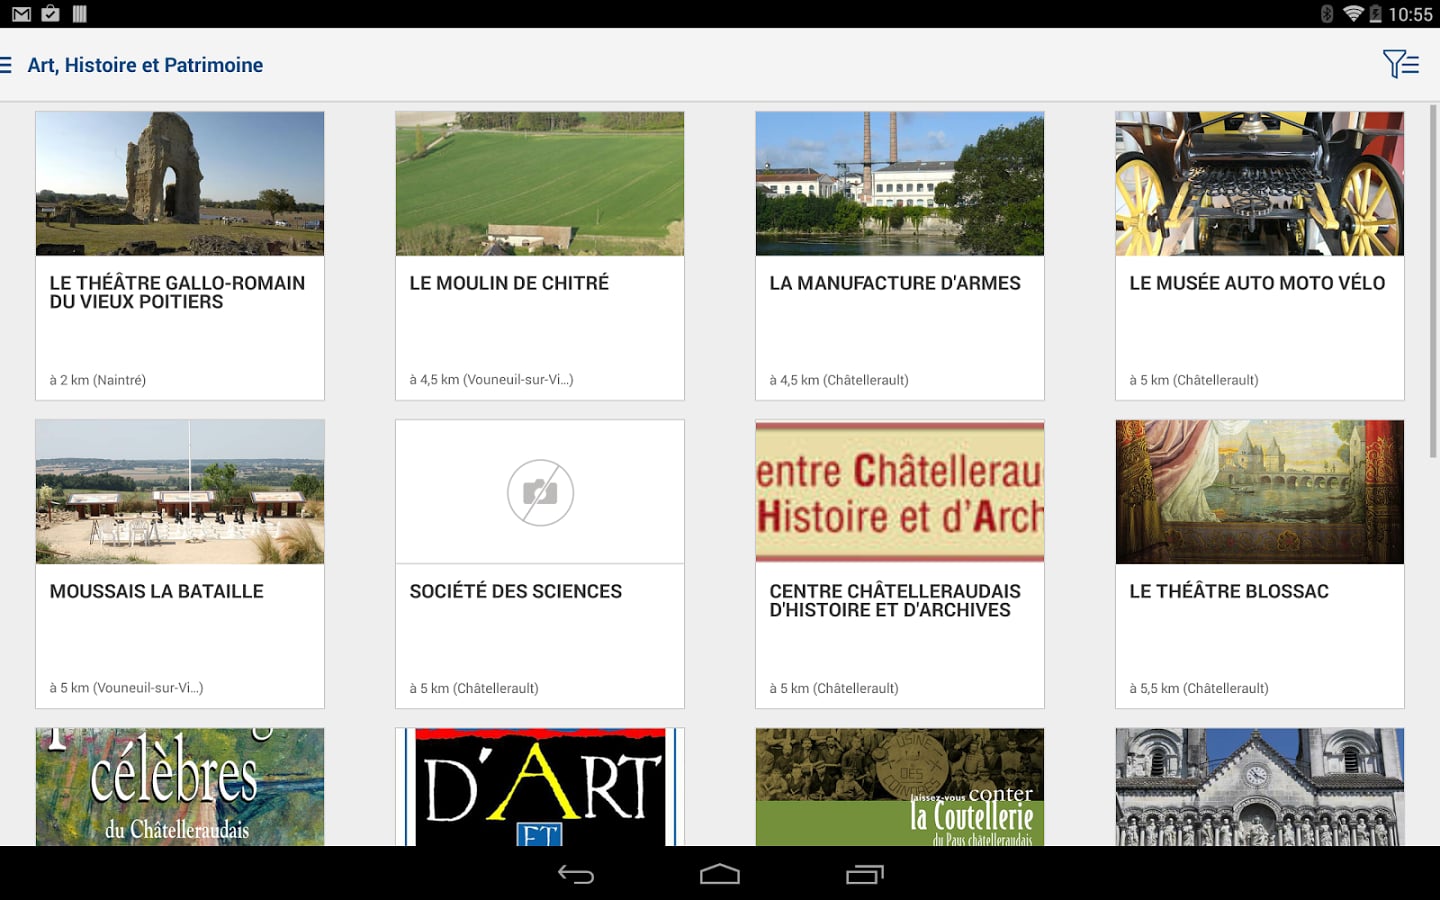
Task: Open the Moulin de Chitré field photo
Action: point(540,184)
